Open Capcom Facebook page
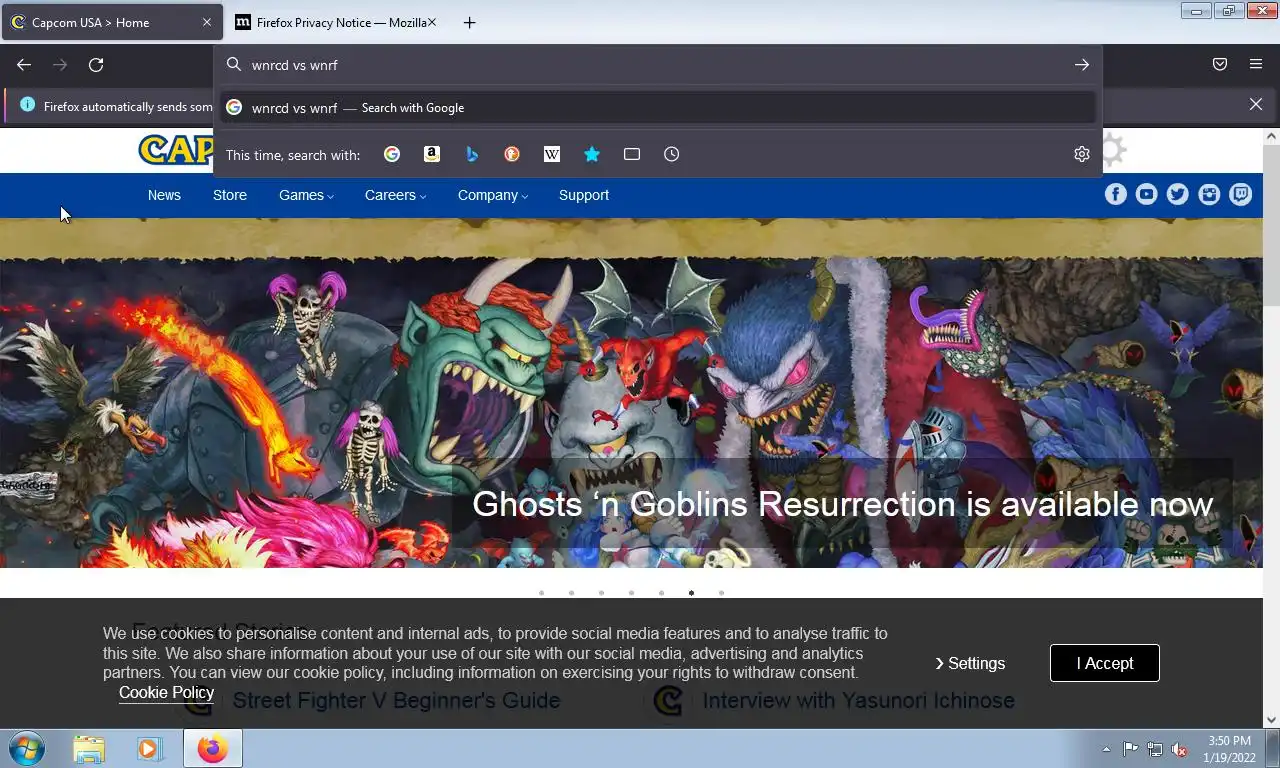 coord(1116,195)
